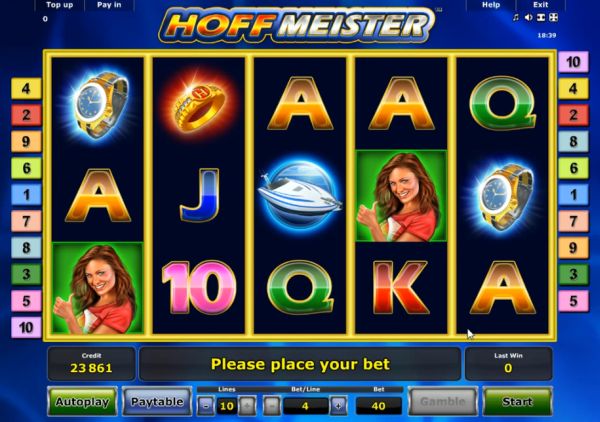Start the Autoplay mode
600x422 pixels.
[82, 402]
